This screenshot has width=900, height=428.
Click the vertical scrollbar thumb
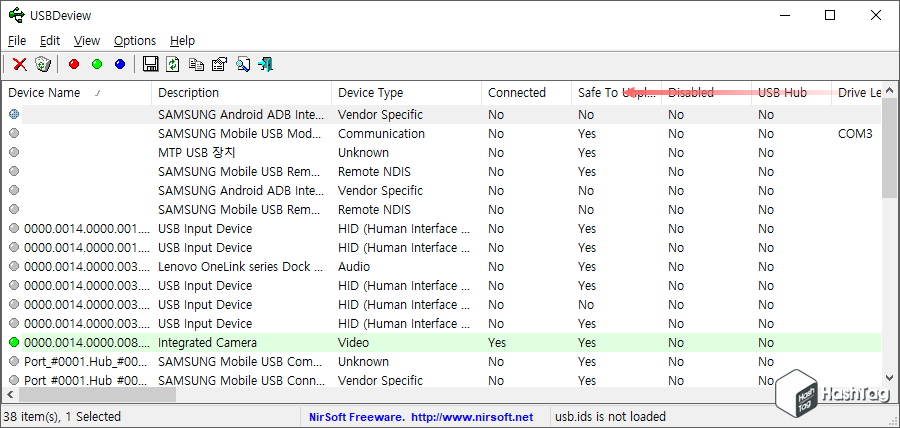point(890,147)
